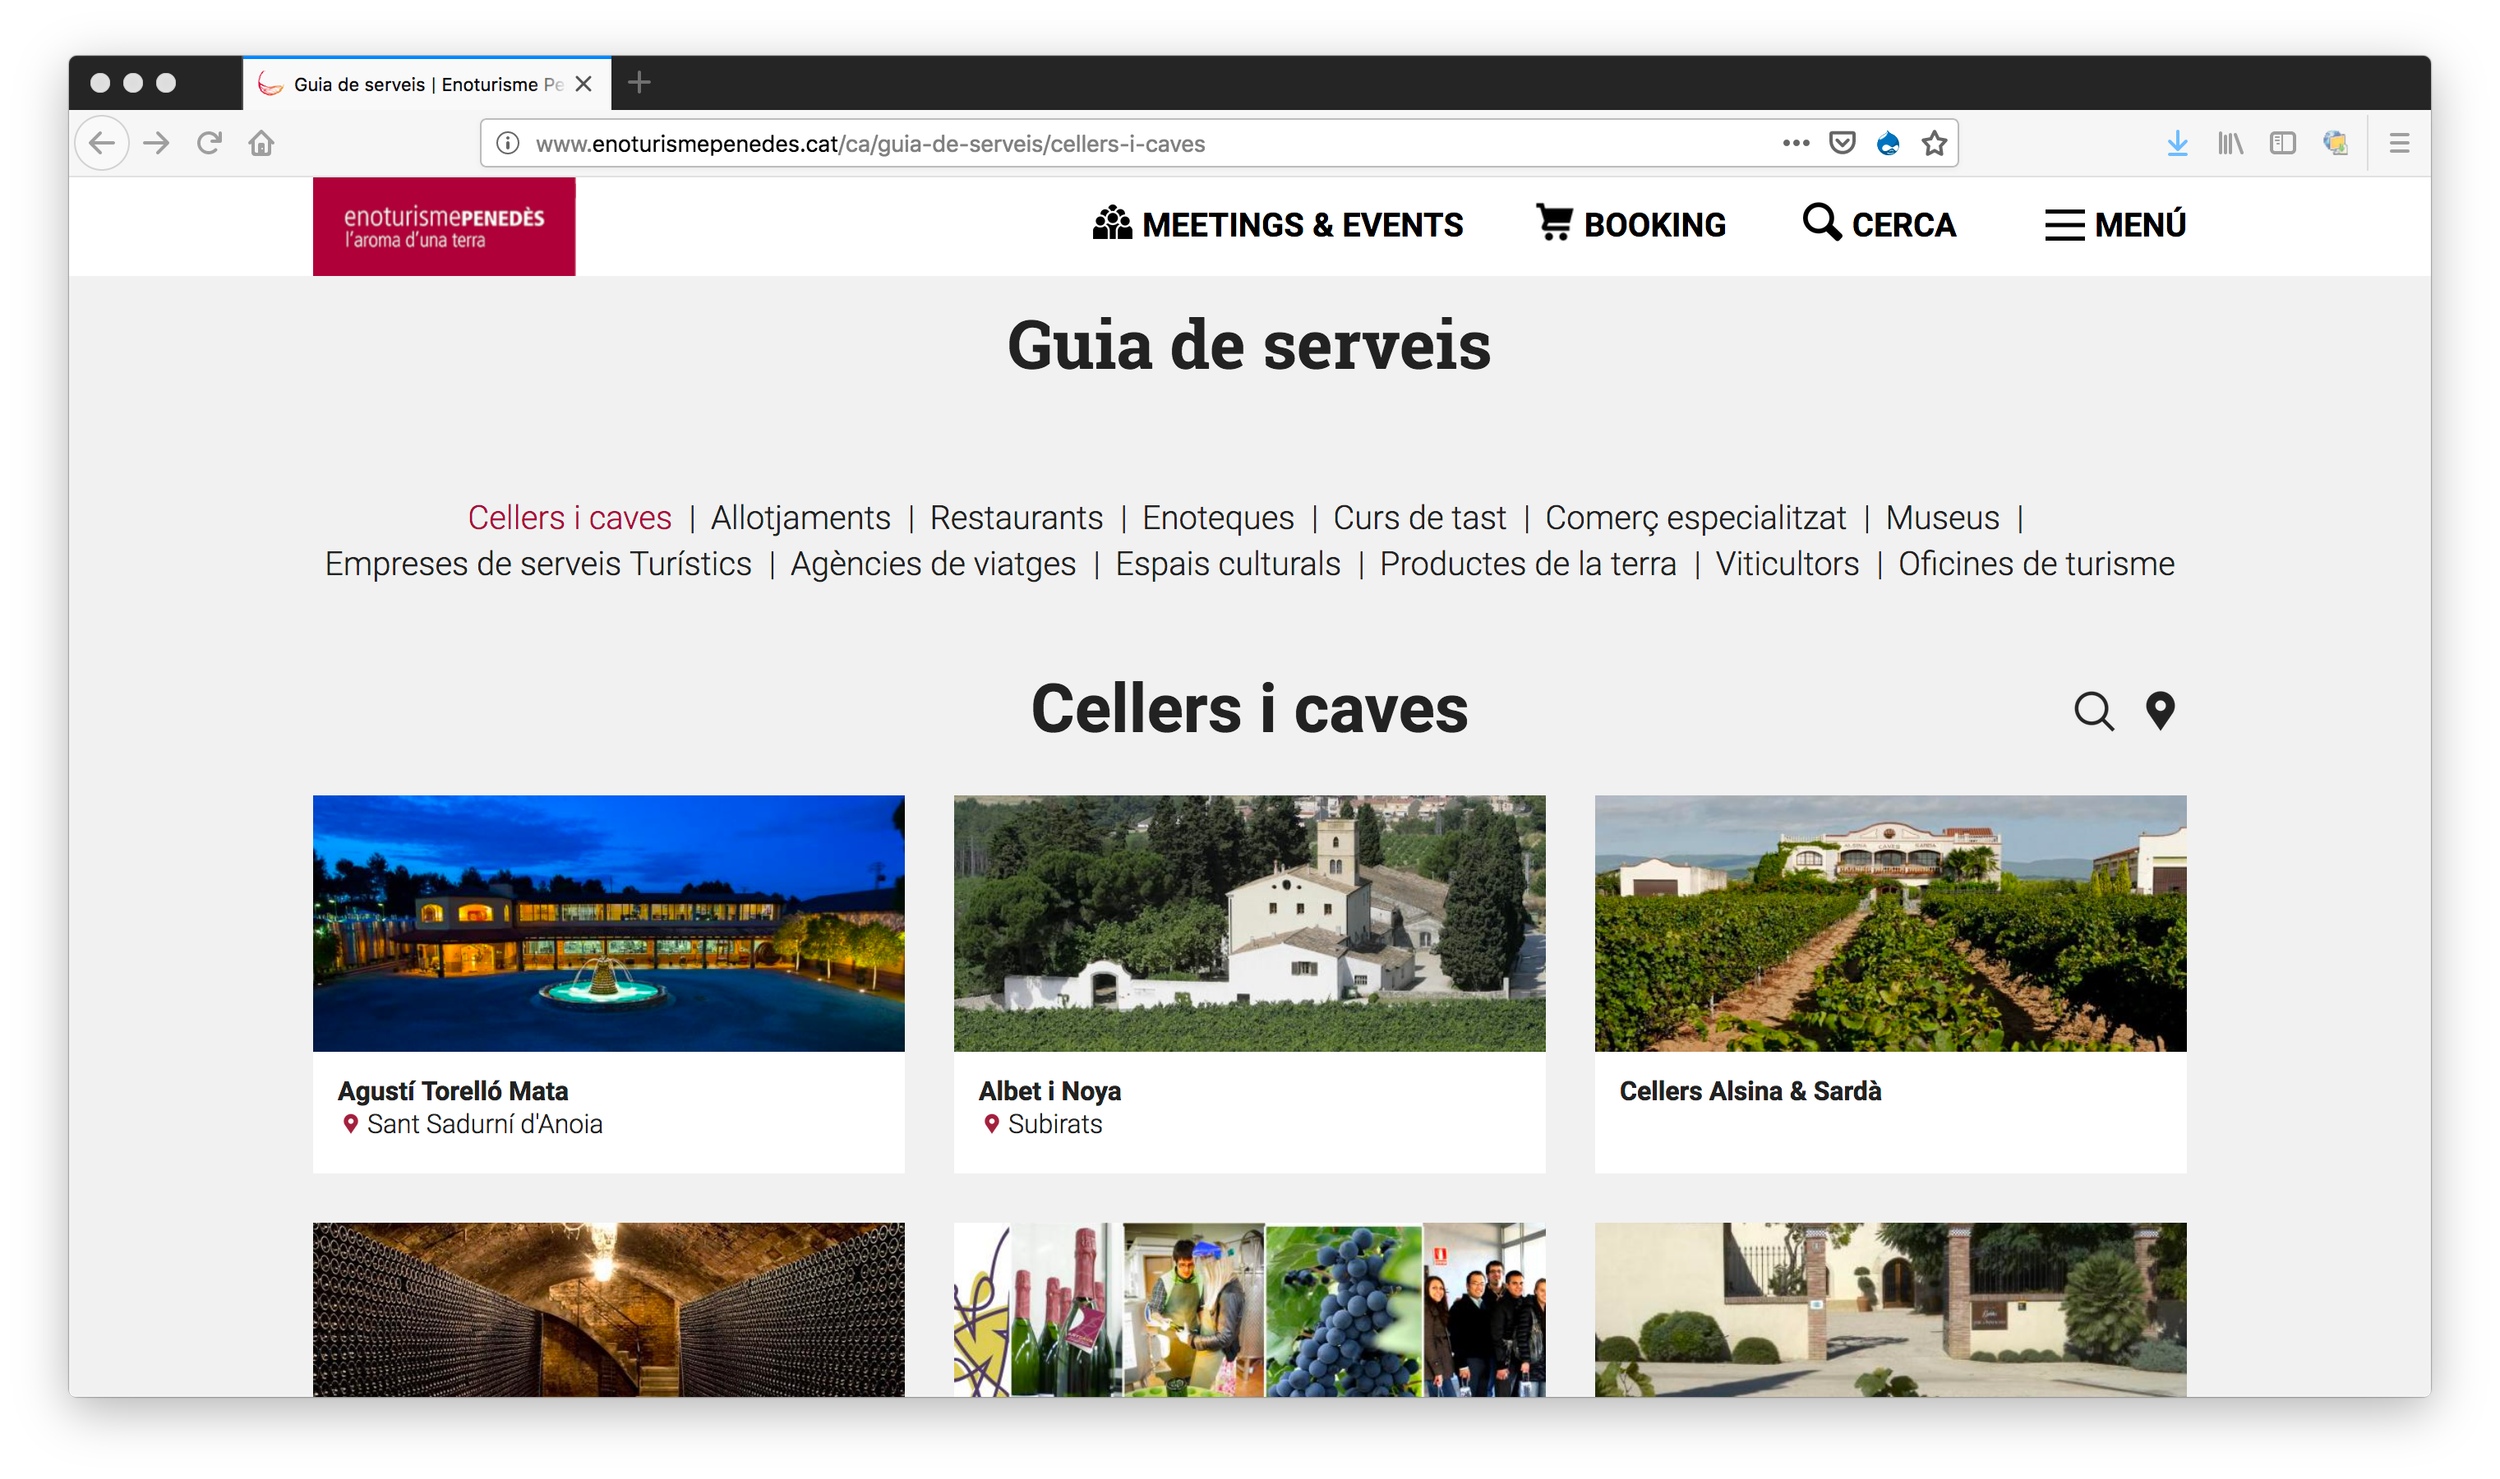Show the Firefox library icon
Viewport: 2500px width, 1479px height.
click(2230, 143)
